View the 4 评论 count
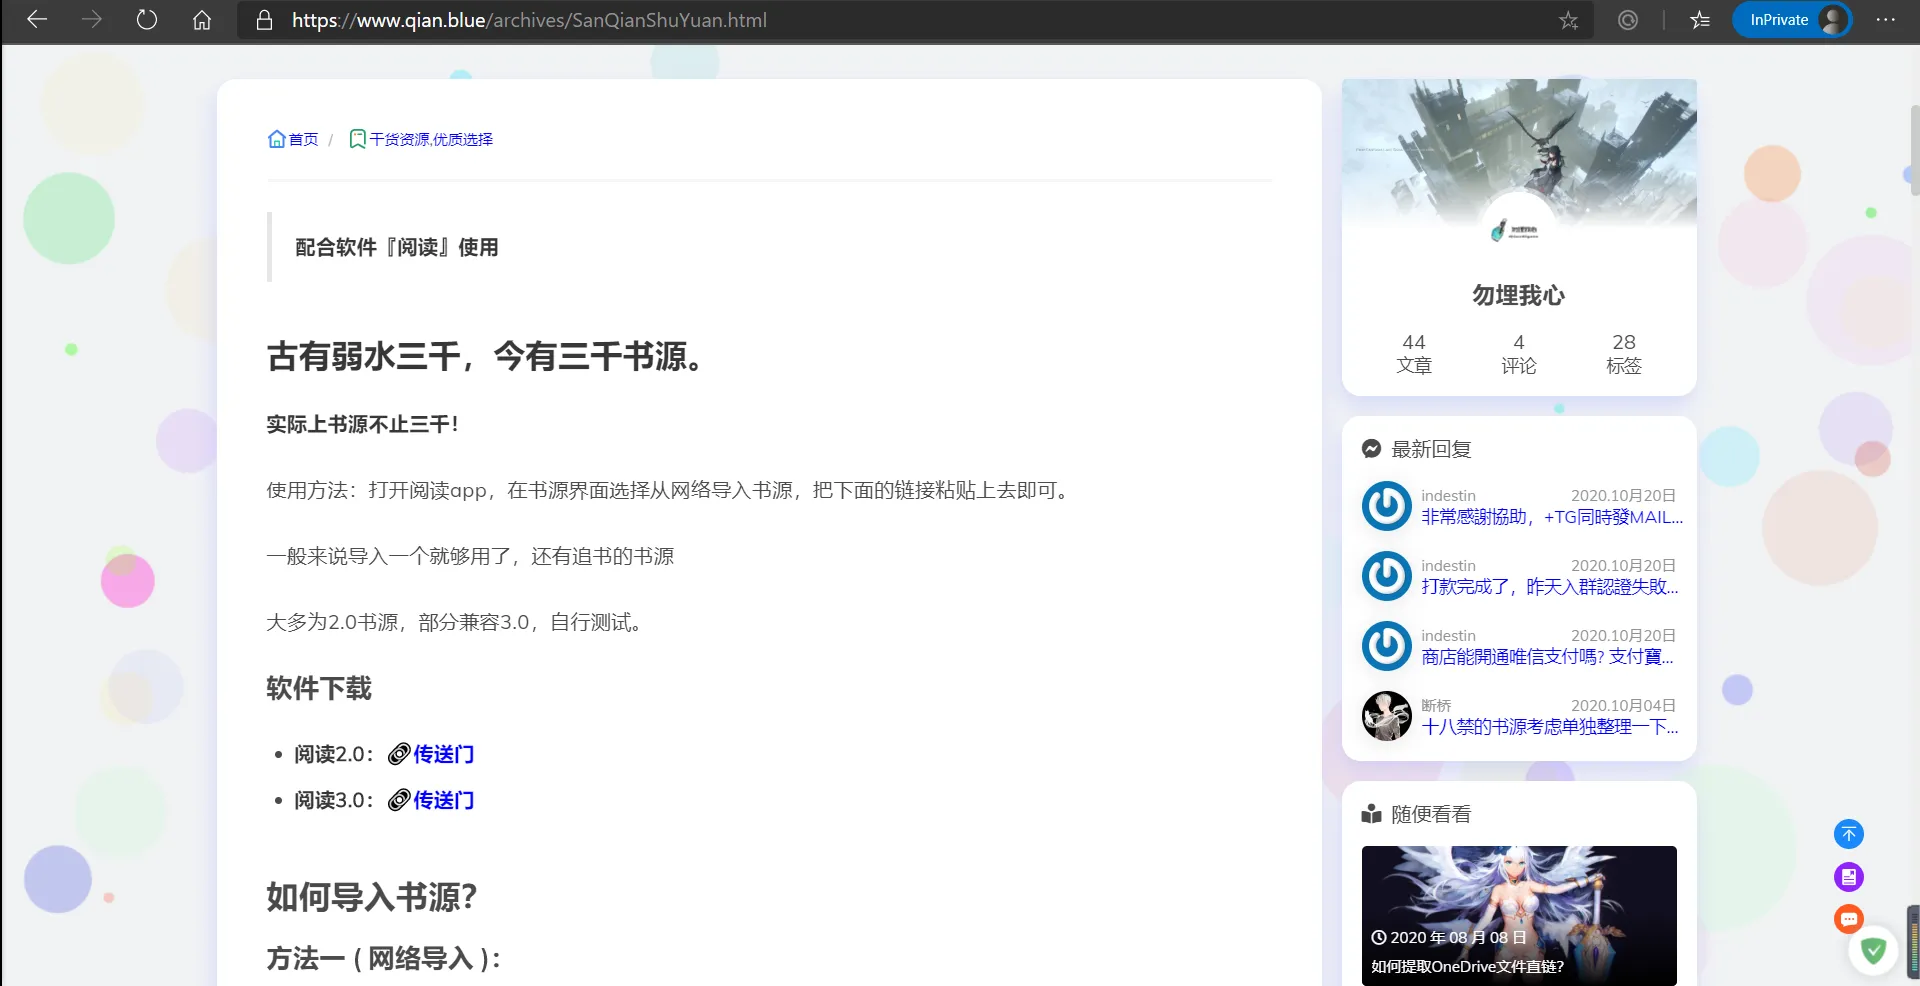The image size is (1920, 986). click(x=1519, y=354)
